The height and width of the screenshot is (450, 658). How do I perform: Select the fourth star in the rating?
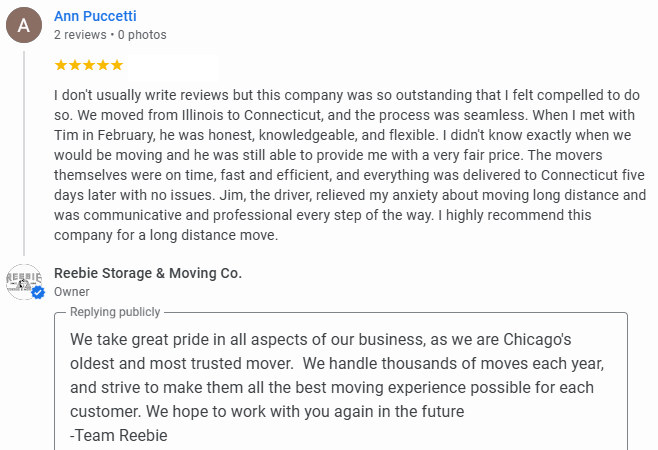tap(103, 65)
